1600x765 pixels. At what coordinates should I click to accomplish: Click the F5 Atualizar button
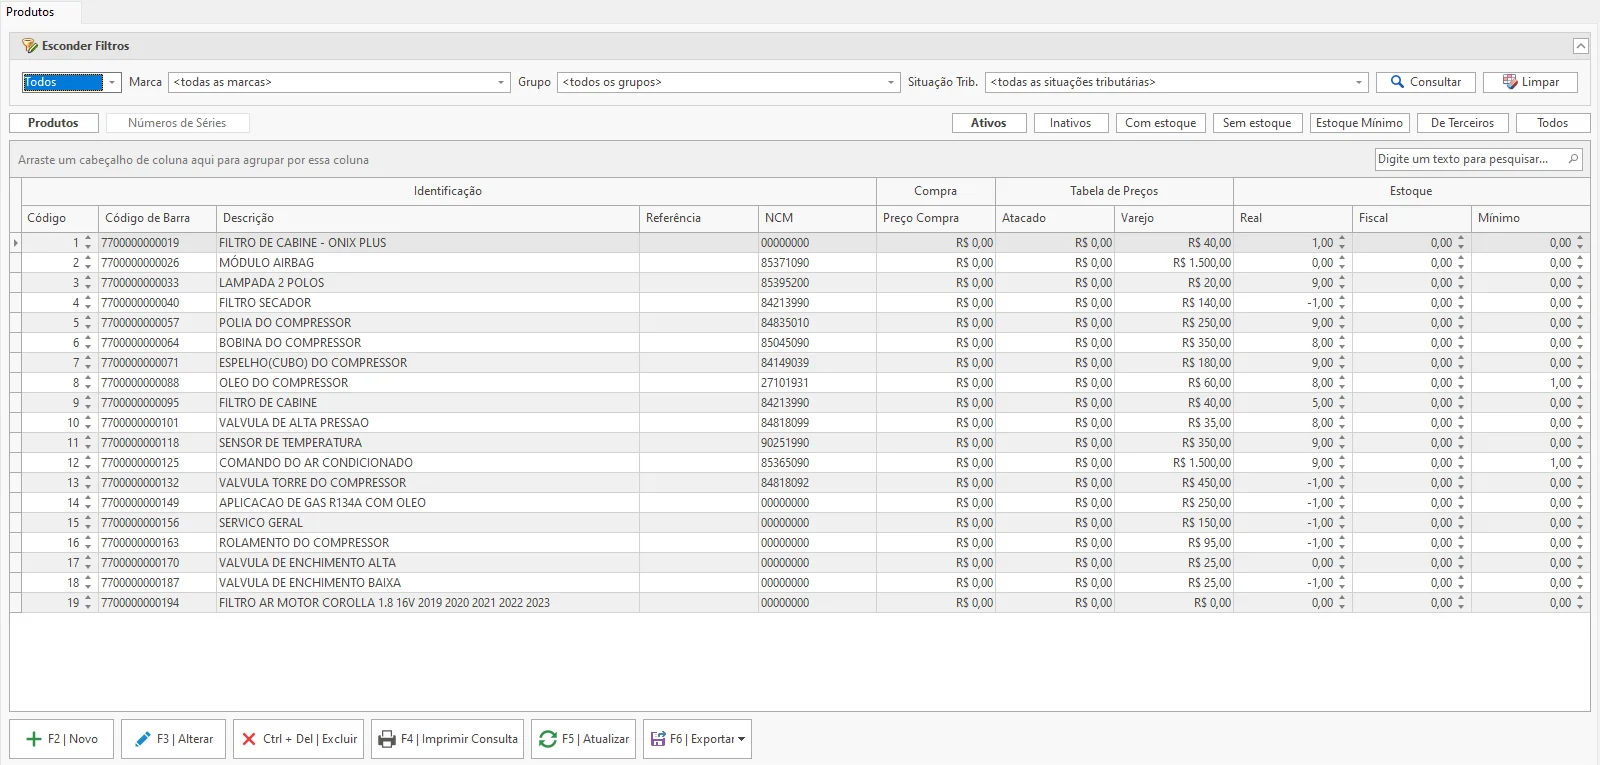pyautogui.click(x=584, y=739)
